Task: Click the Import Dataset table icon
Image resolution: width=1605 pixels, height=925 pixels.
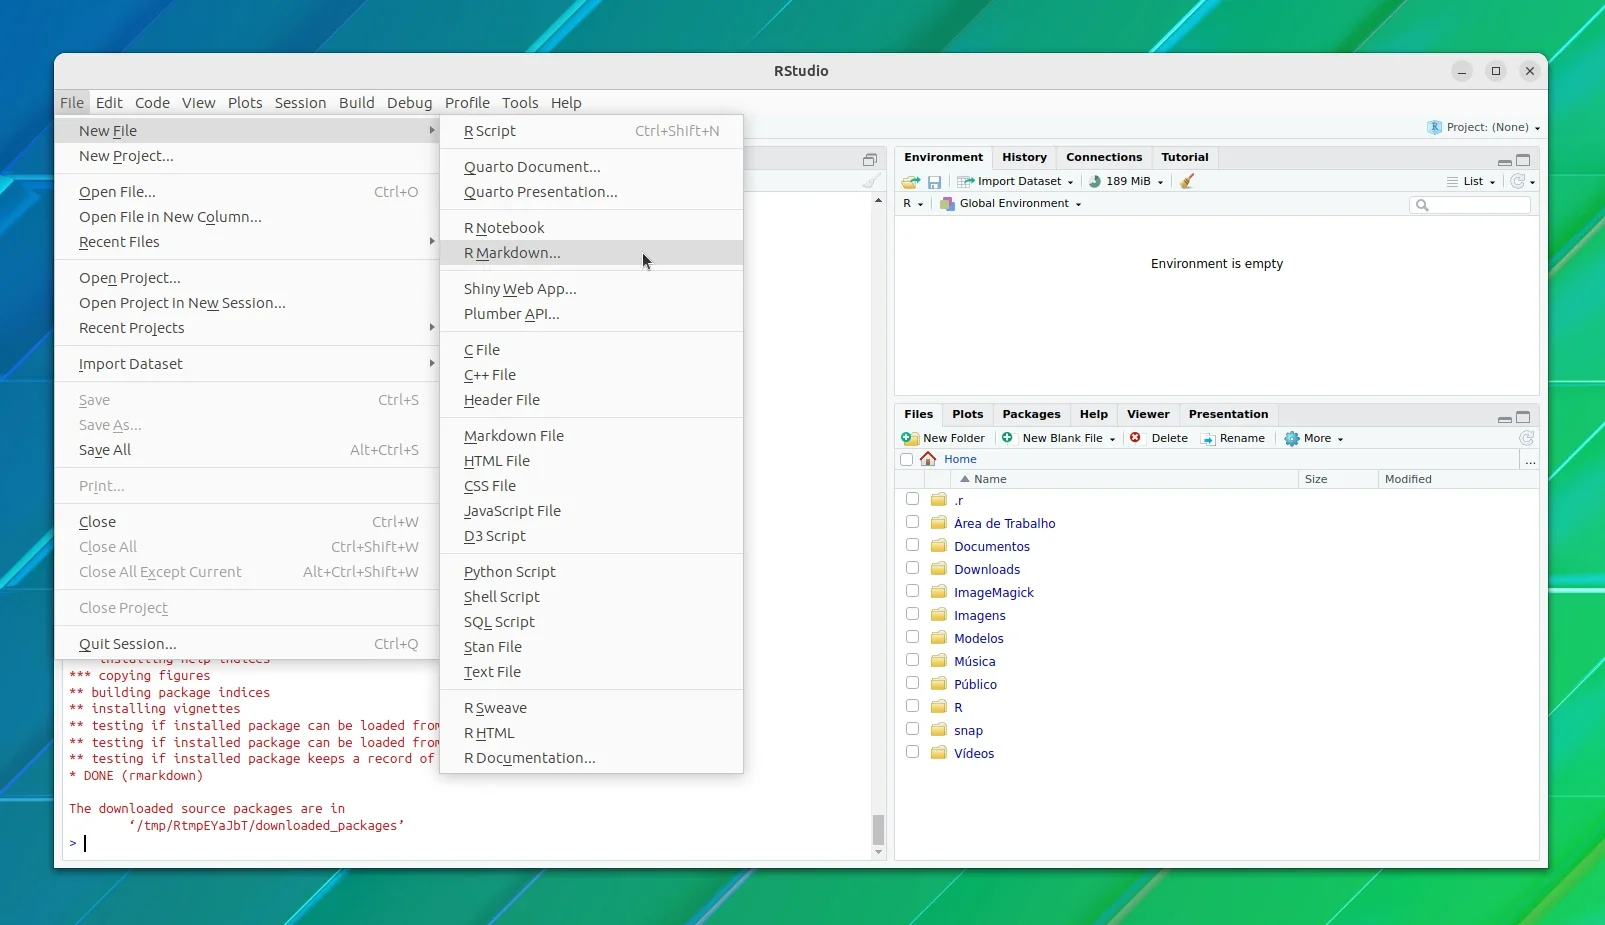Action: pyautogui.click(x=965, y=182)
